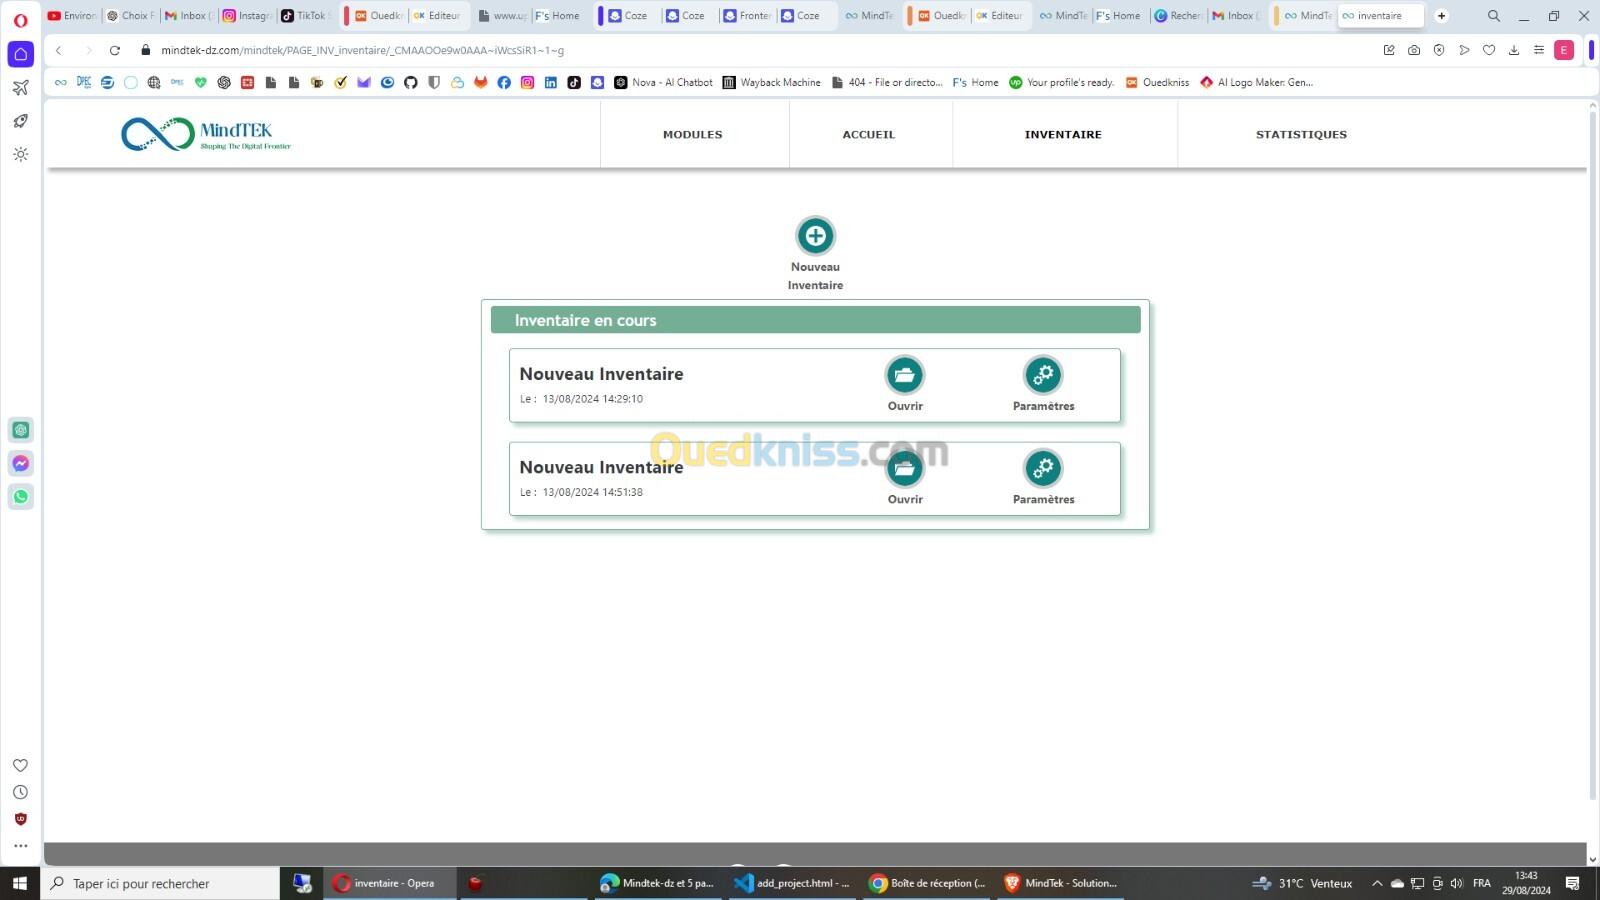Open the inventory dated 13/08/2024 14:51:38

(x=905, y=469)
